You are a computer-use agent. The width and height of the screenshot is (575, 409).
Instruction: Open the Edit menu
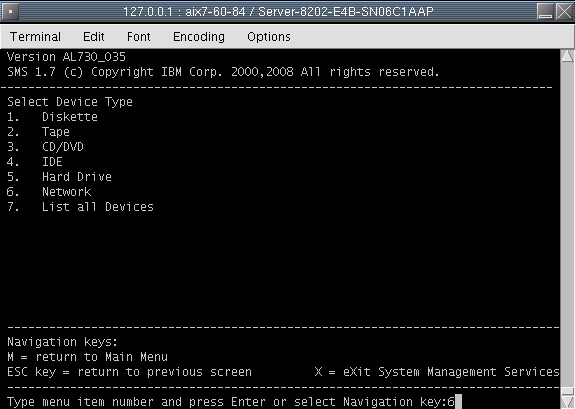(94, 37)
